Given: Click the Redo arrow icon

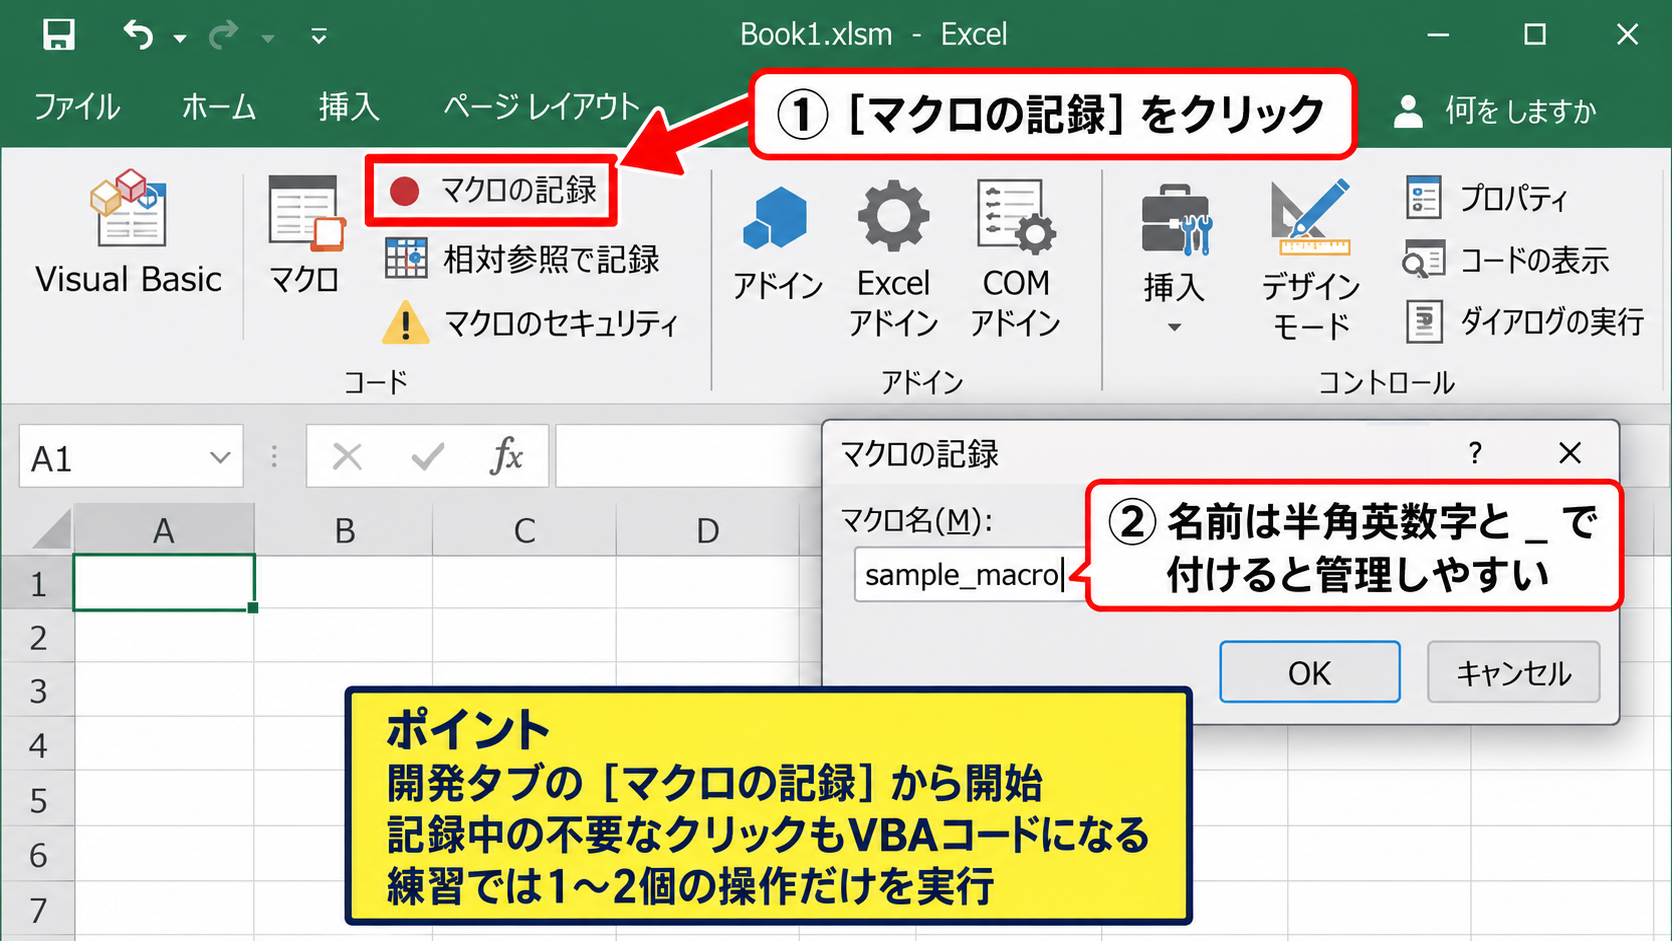Looking at the screenshot, I should (x=223, y=35).
